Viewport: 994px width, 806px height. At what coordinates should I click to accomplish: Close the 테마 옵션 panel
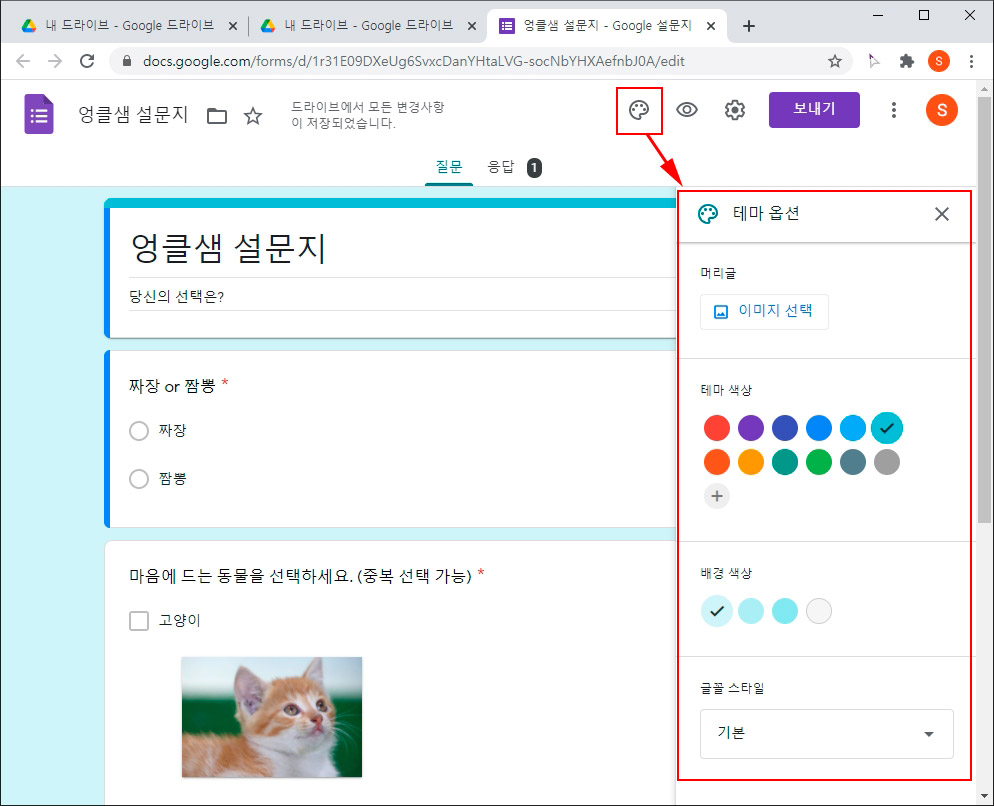pos(941,213)
